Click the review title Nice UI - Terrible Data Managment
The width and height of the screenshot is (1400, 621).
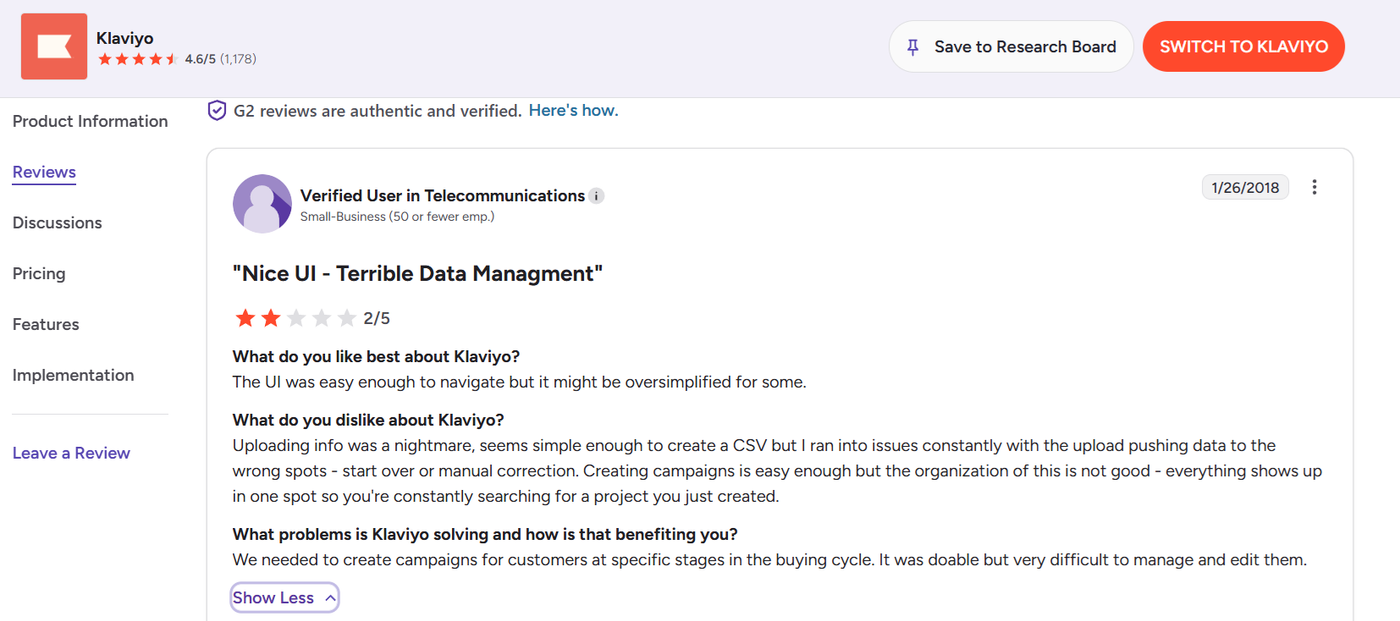pyautogui.click(x=418, y=273)
